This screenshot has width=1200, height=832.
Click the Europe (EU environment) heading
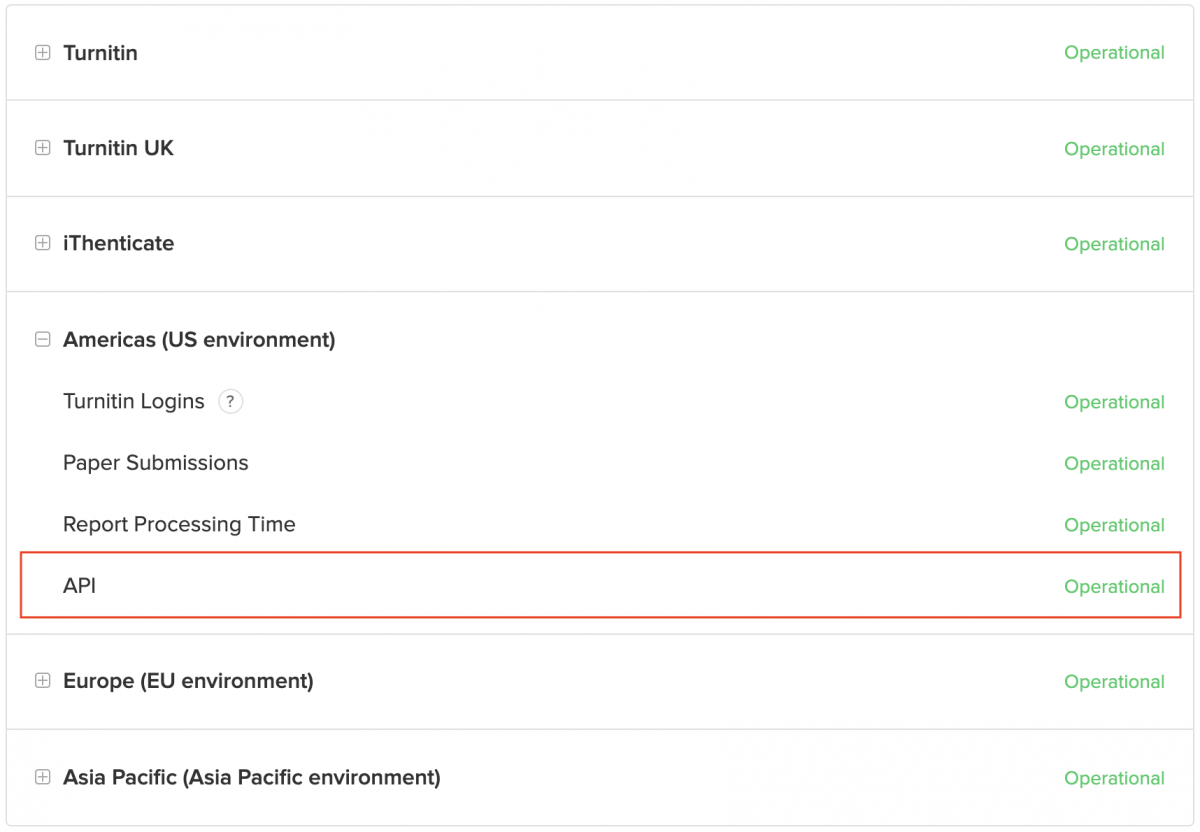click(x=188, y=681)
